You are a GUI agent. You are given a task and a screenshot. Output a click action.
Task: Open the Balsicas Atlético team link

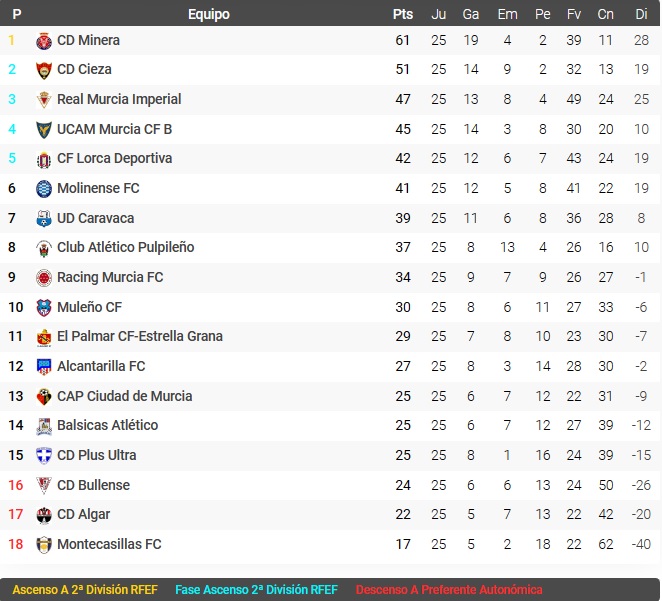click(107, 425)
